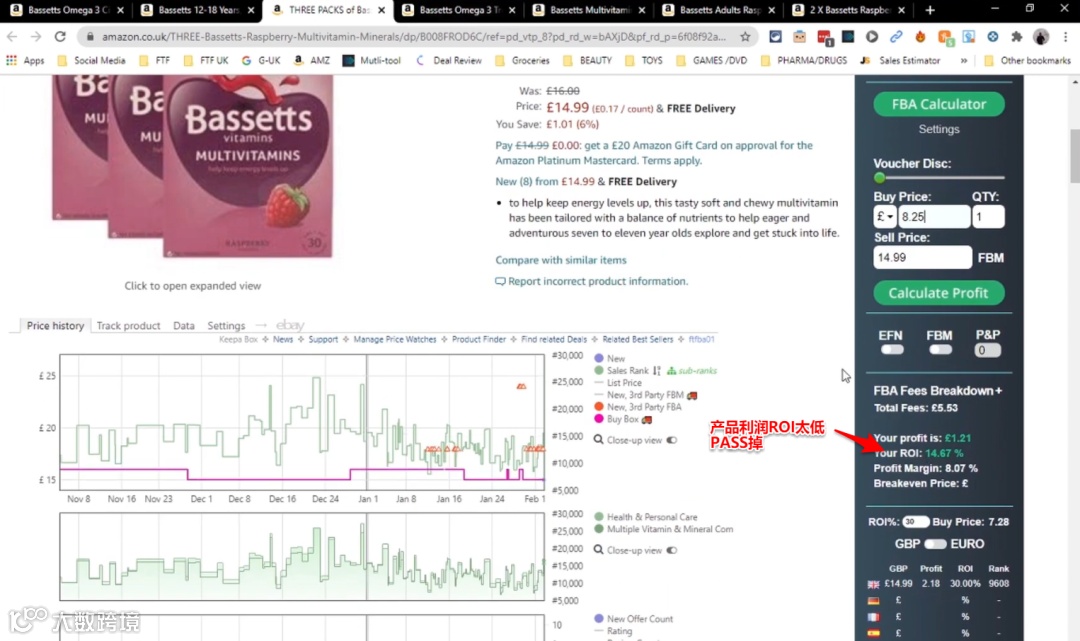1080x641 pixels.
Task: Click the Bassetts multivitamins product image
Action: coord(193,167)
